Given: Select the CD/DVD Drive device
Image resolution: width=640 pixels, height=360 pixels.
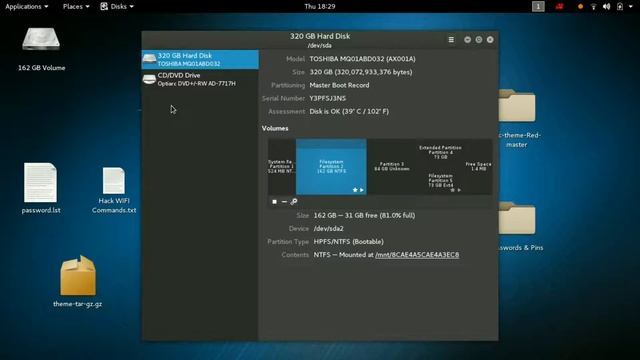Looking at the screenshot, I should [200, 79].
